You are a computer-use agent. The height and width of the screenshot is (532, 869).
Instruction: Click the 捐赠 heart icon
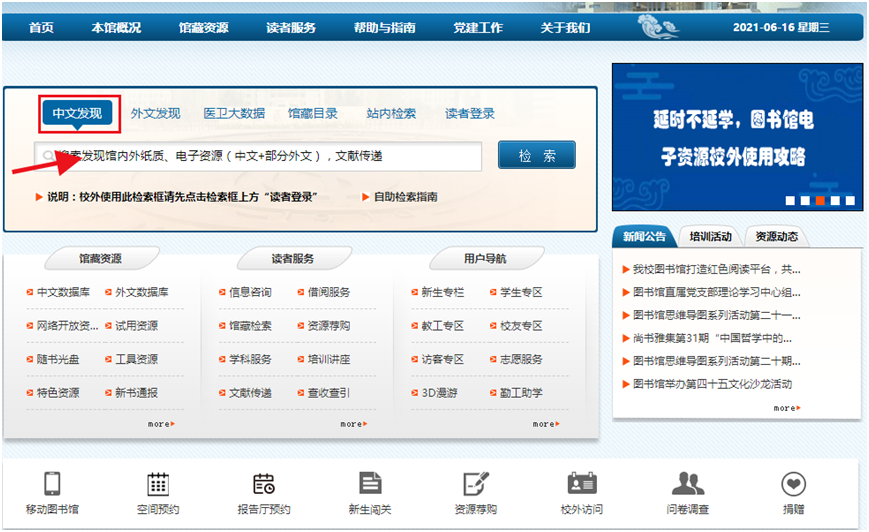coord(793,484)
